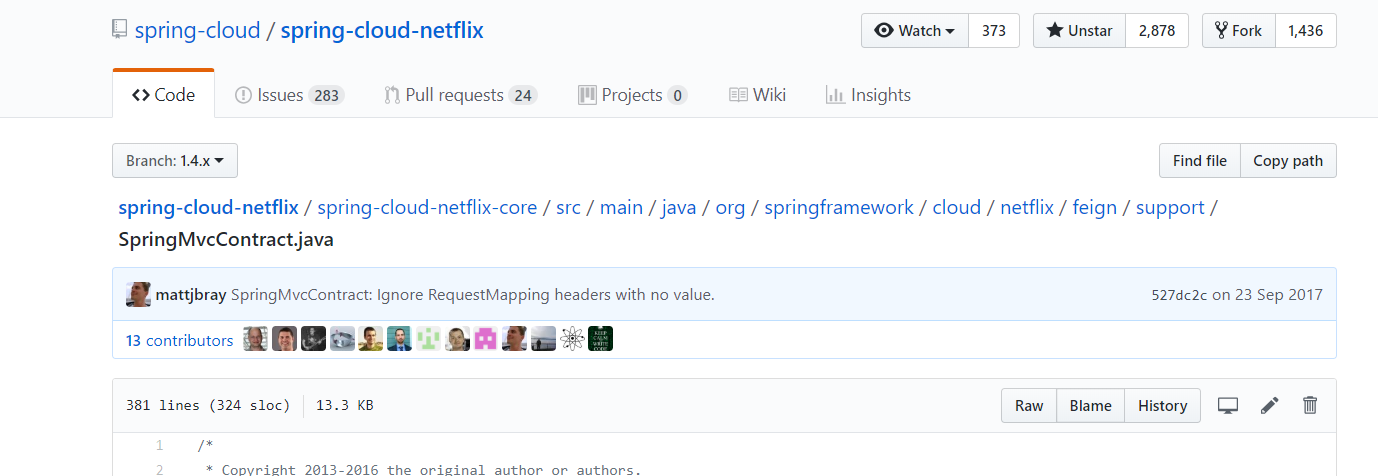Navigate to springframework breadcrumb folder
Screen dimensions: 1378x476
pyautogui.click(x=839, y=208)
